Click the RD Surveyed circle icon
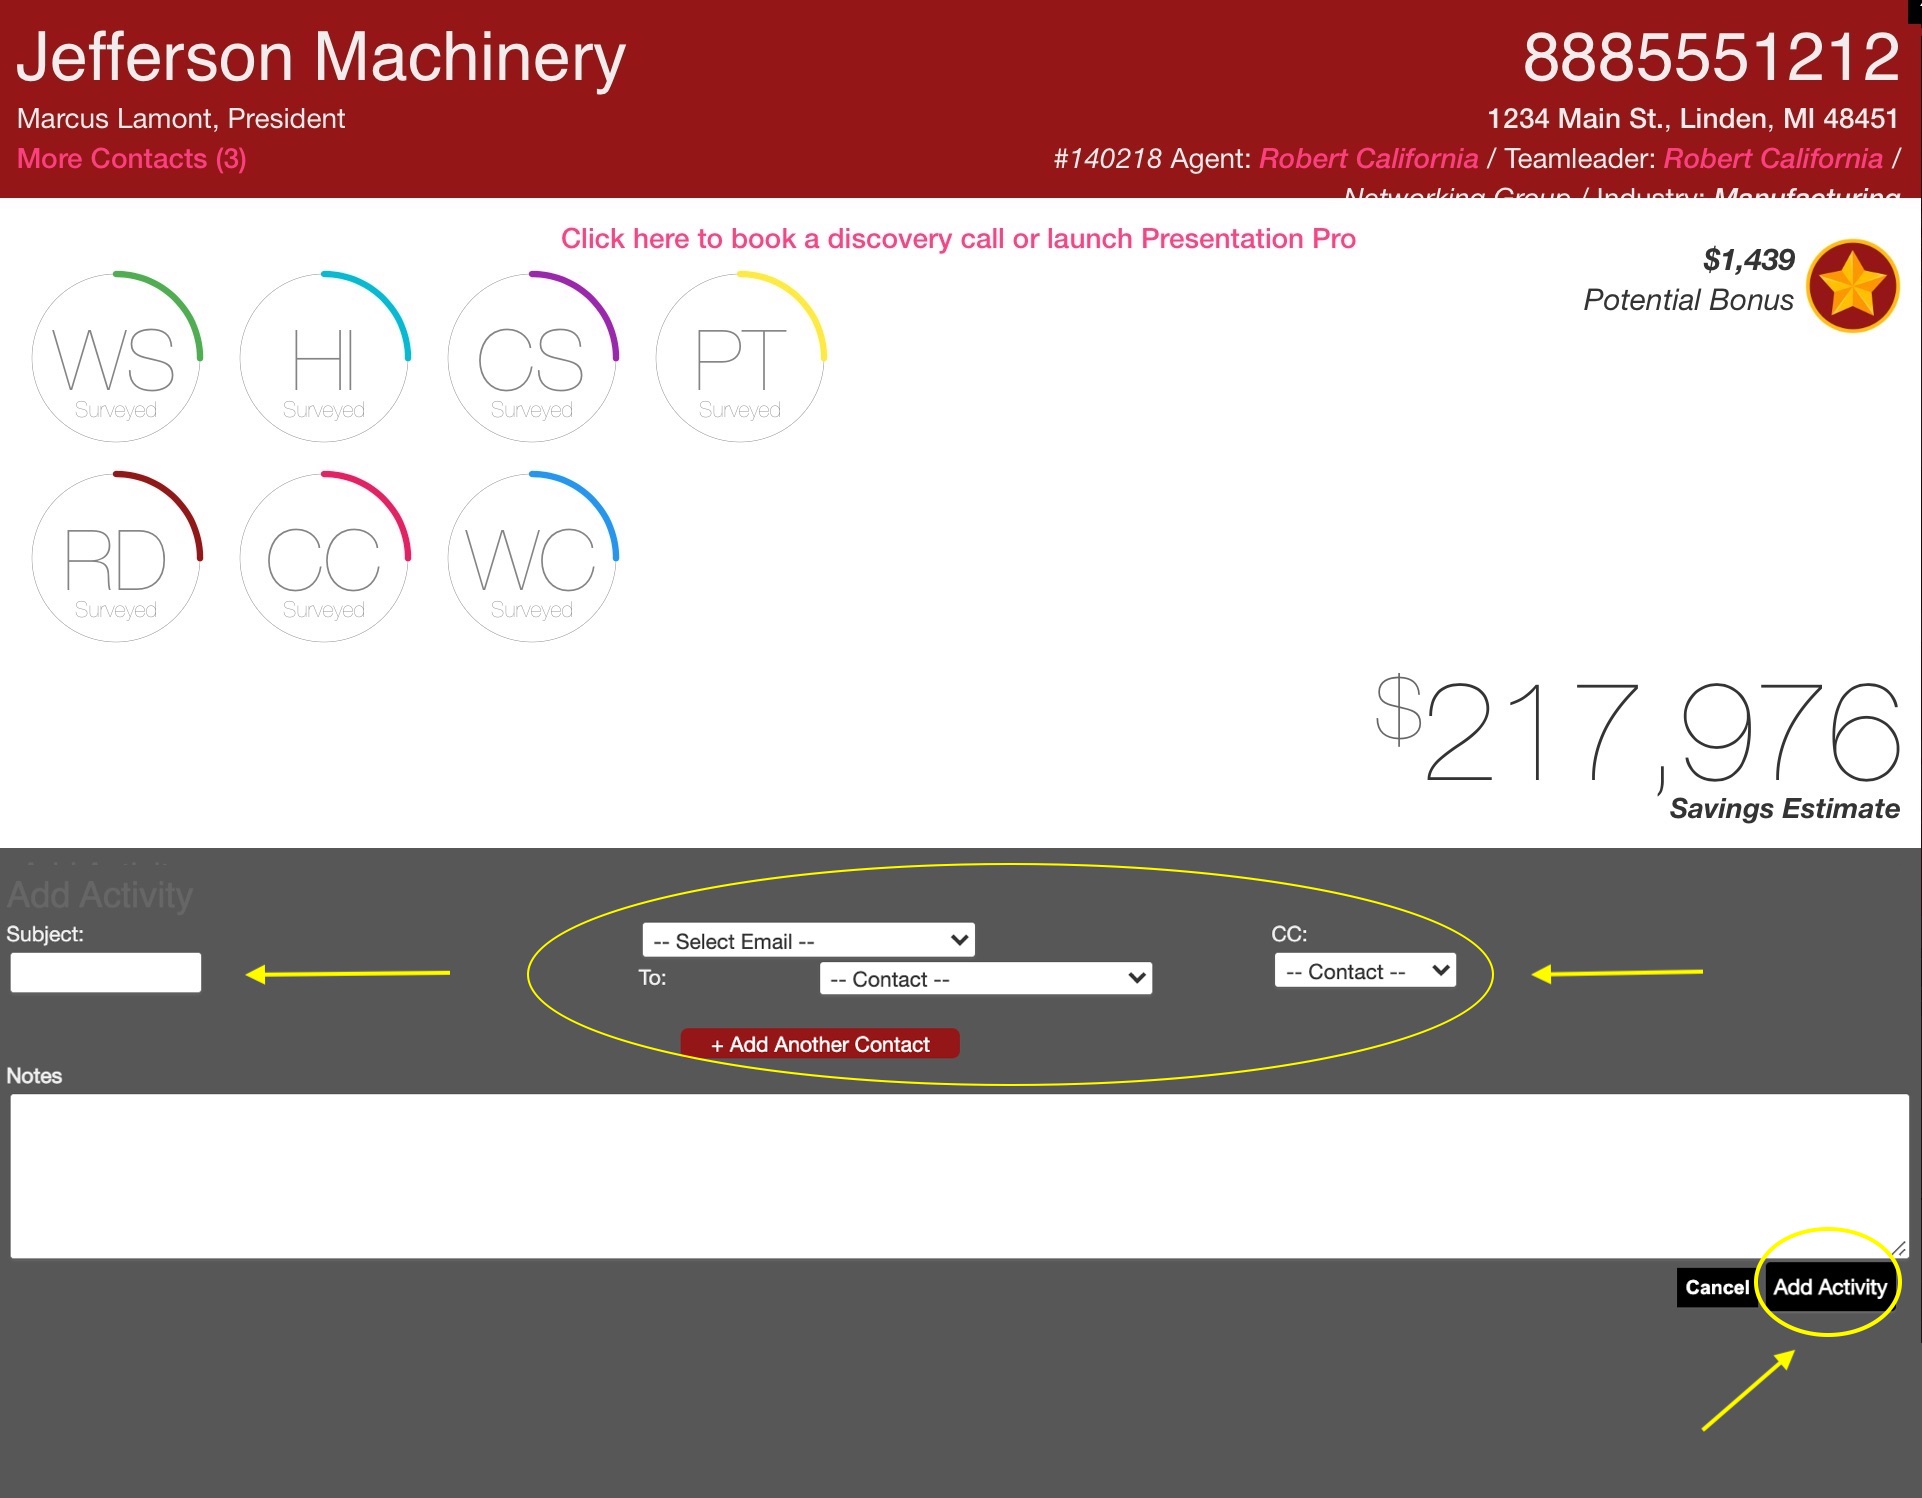 tap(116, 558)
